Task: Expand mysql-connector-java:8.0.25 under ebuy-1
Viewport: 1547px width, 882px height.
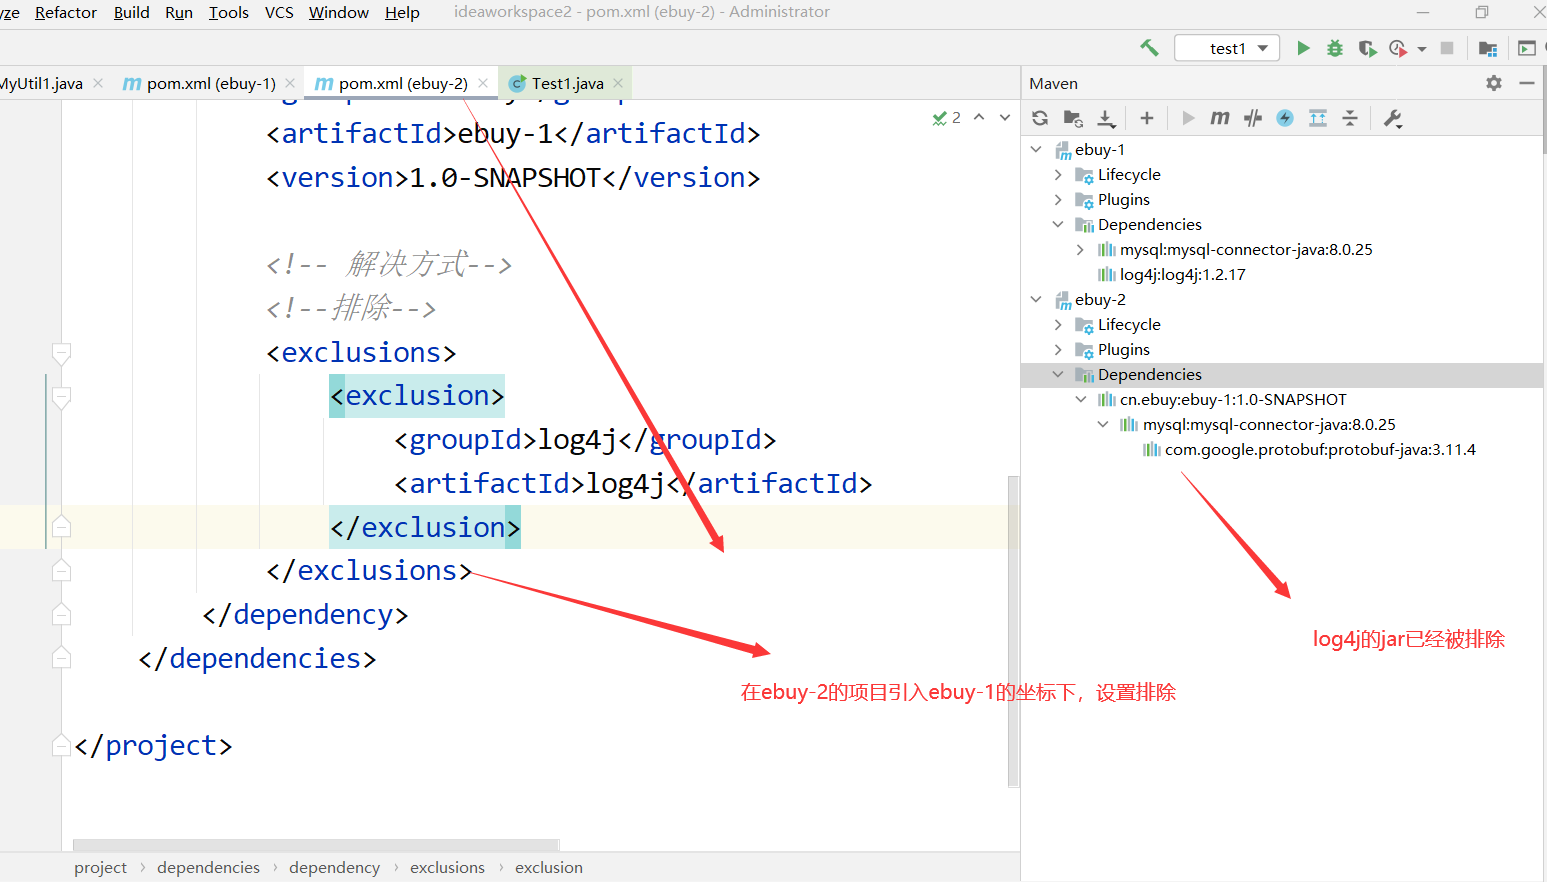Action: tap(1080, 249)
